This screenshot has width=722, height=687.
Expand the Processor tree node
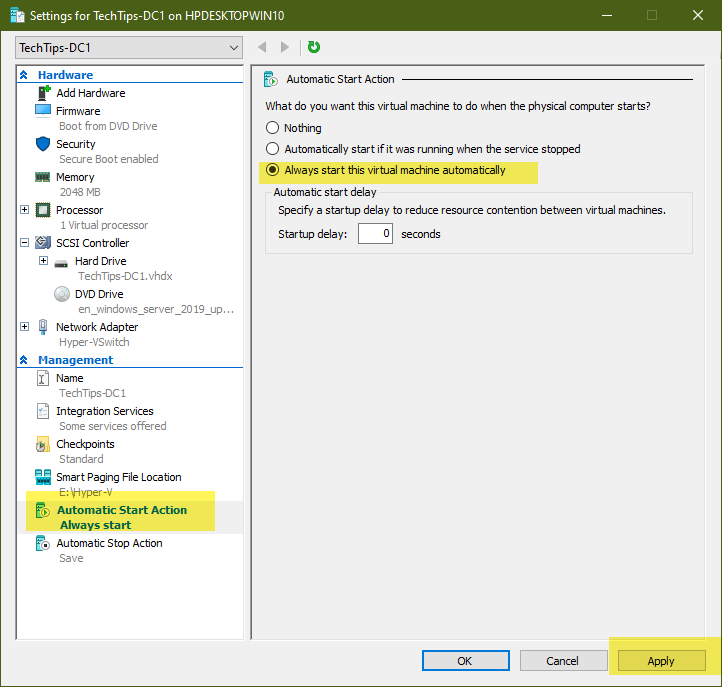click(24, 210)
